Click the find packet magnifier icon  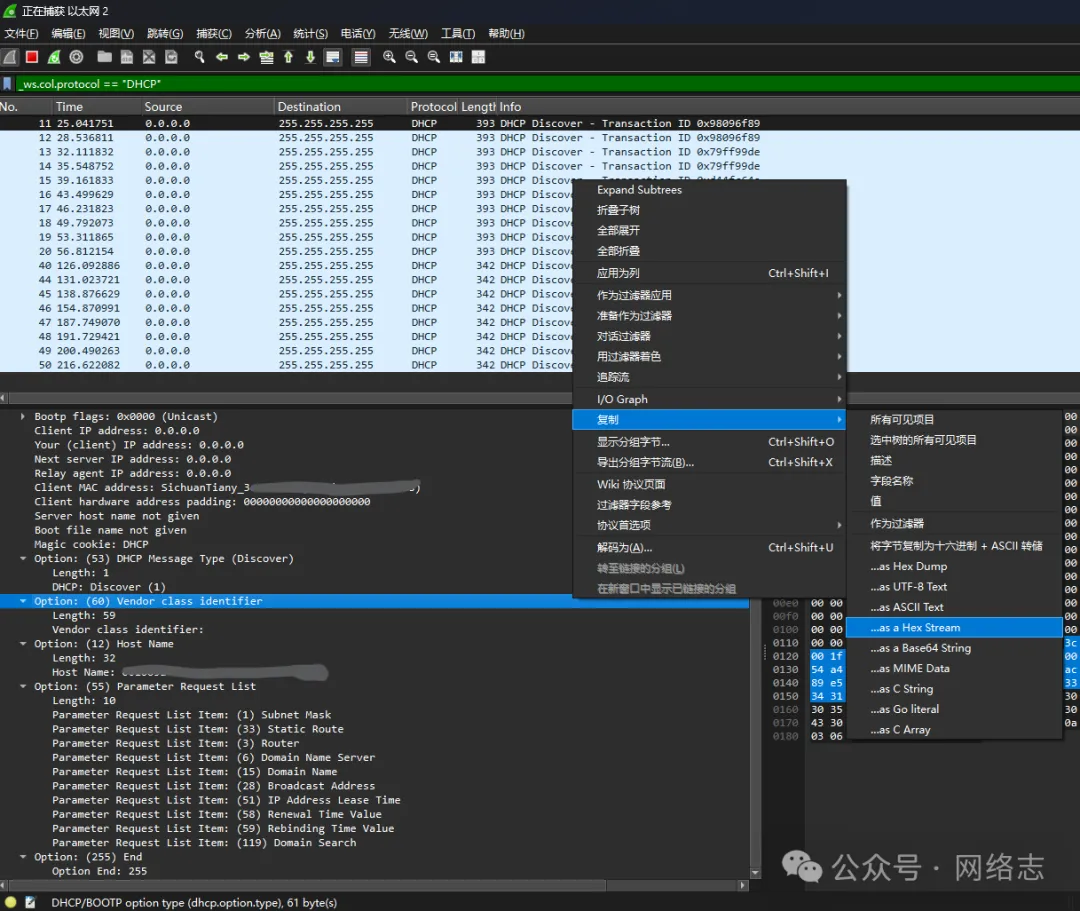199,57
